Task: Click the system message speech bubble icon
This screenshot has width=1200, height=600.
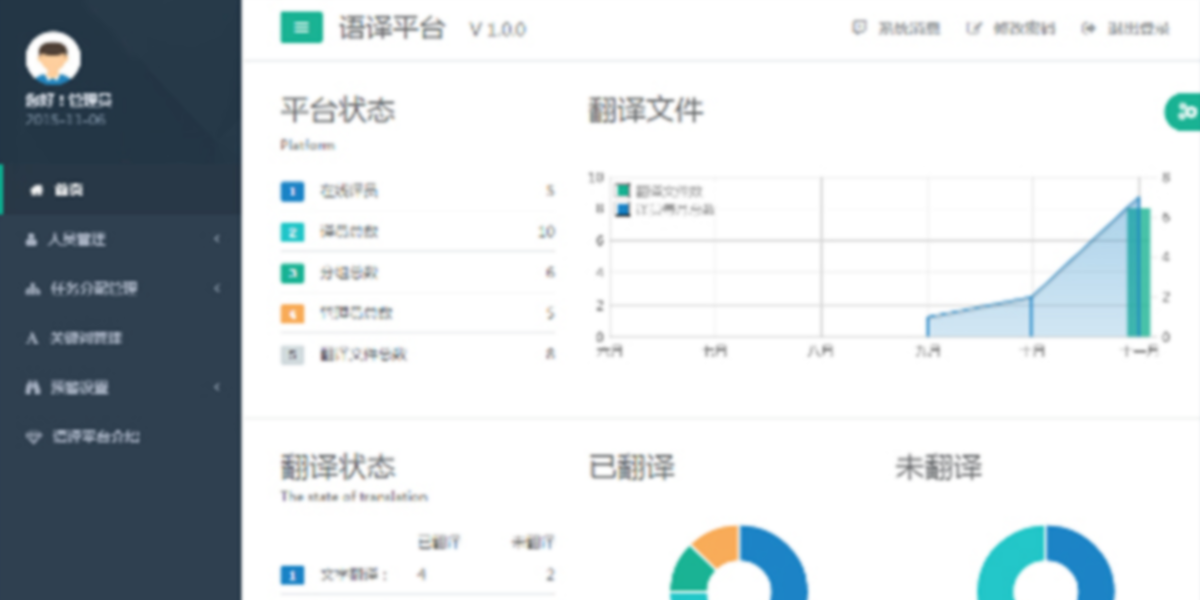Action: [859, 28]
